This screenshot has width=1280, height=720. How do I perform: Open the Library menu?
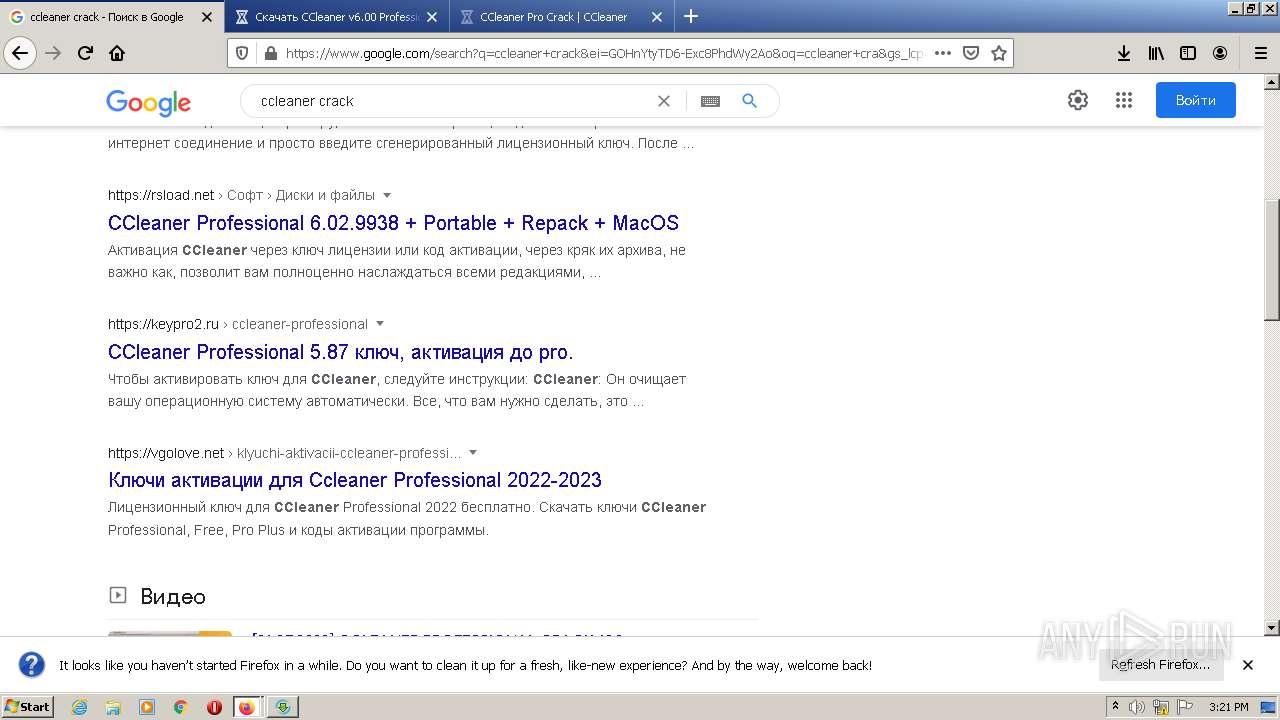pyautogui.click(x=1156, y=53)
